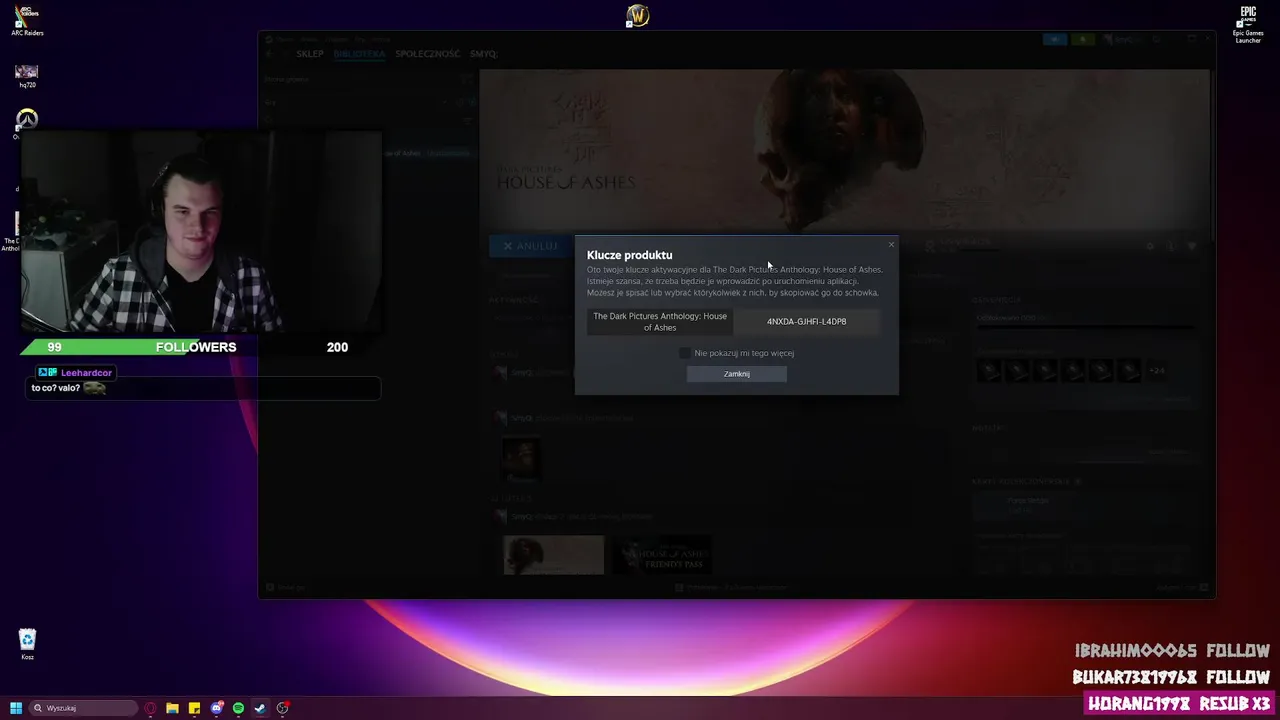Open the ARC Raiders desktop shortcut
The image size is (1280, 720).
point(27,21)
